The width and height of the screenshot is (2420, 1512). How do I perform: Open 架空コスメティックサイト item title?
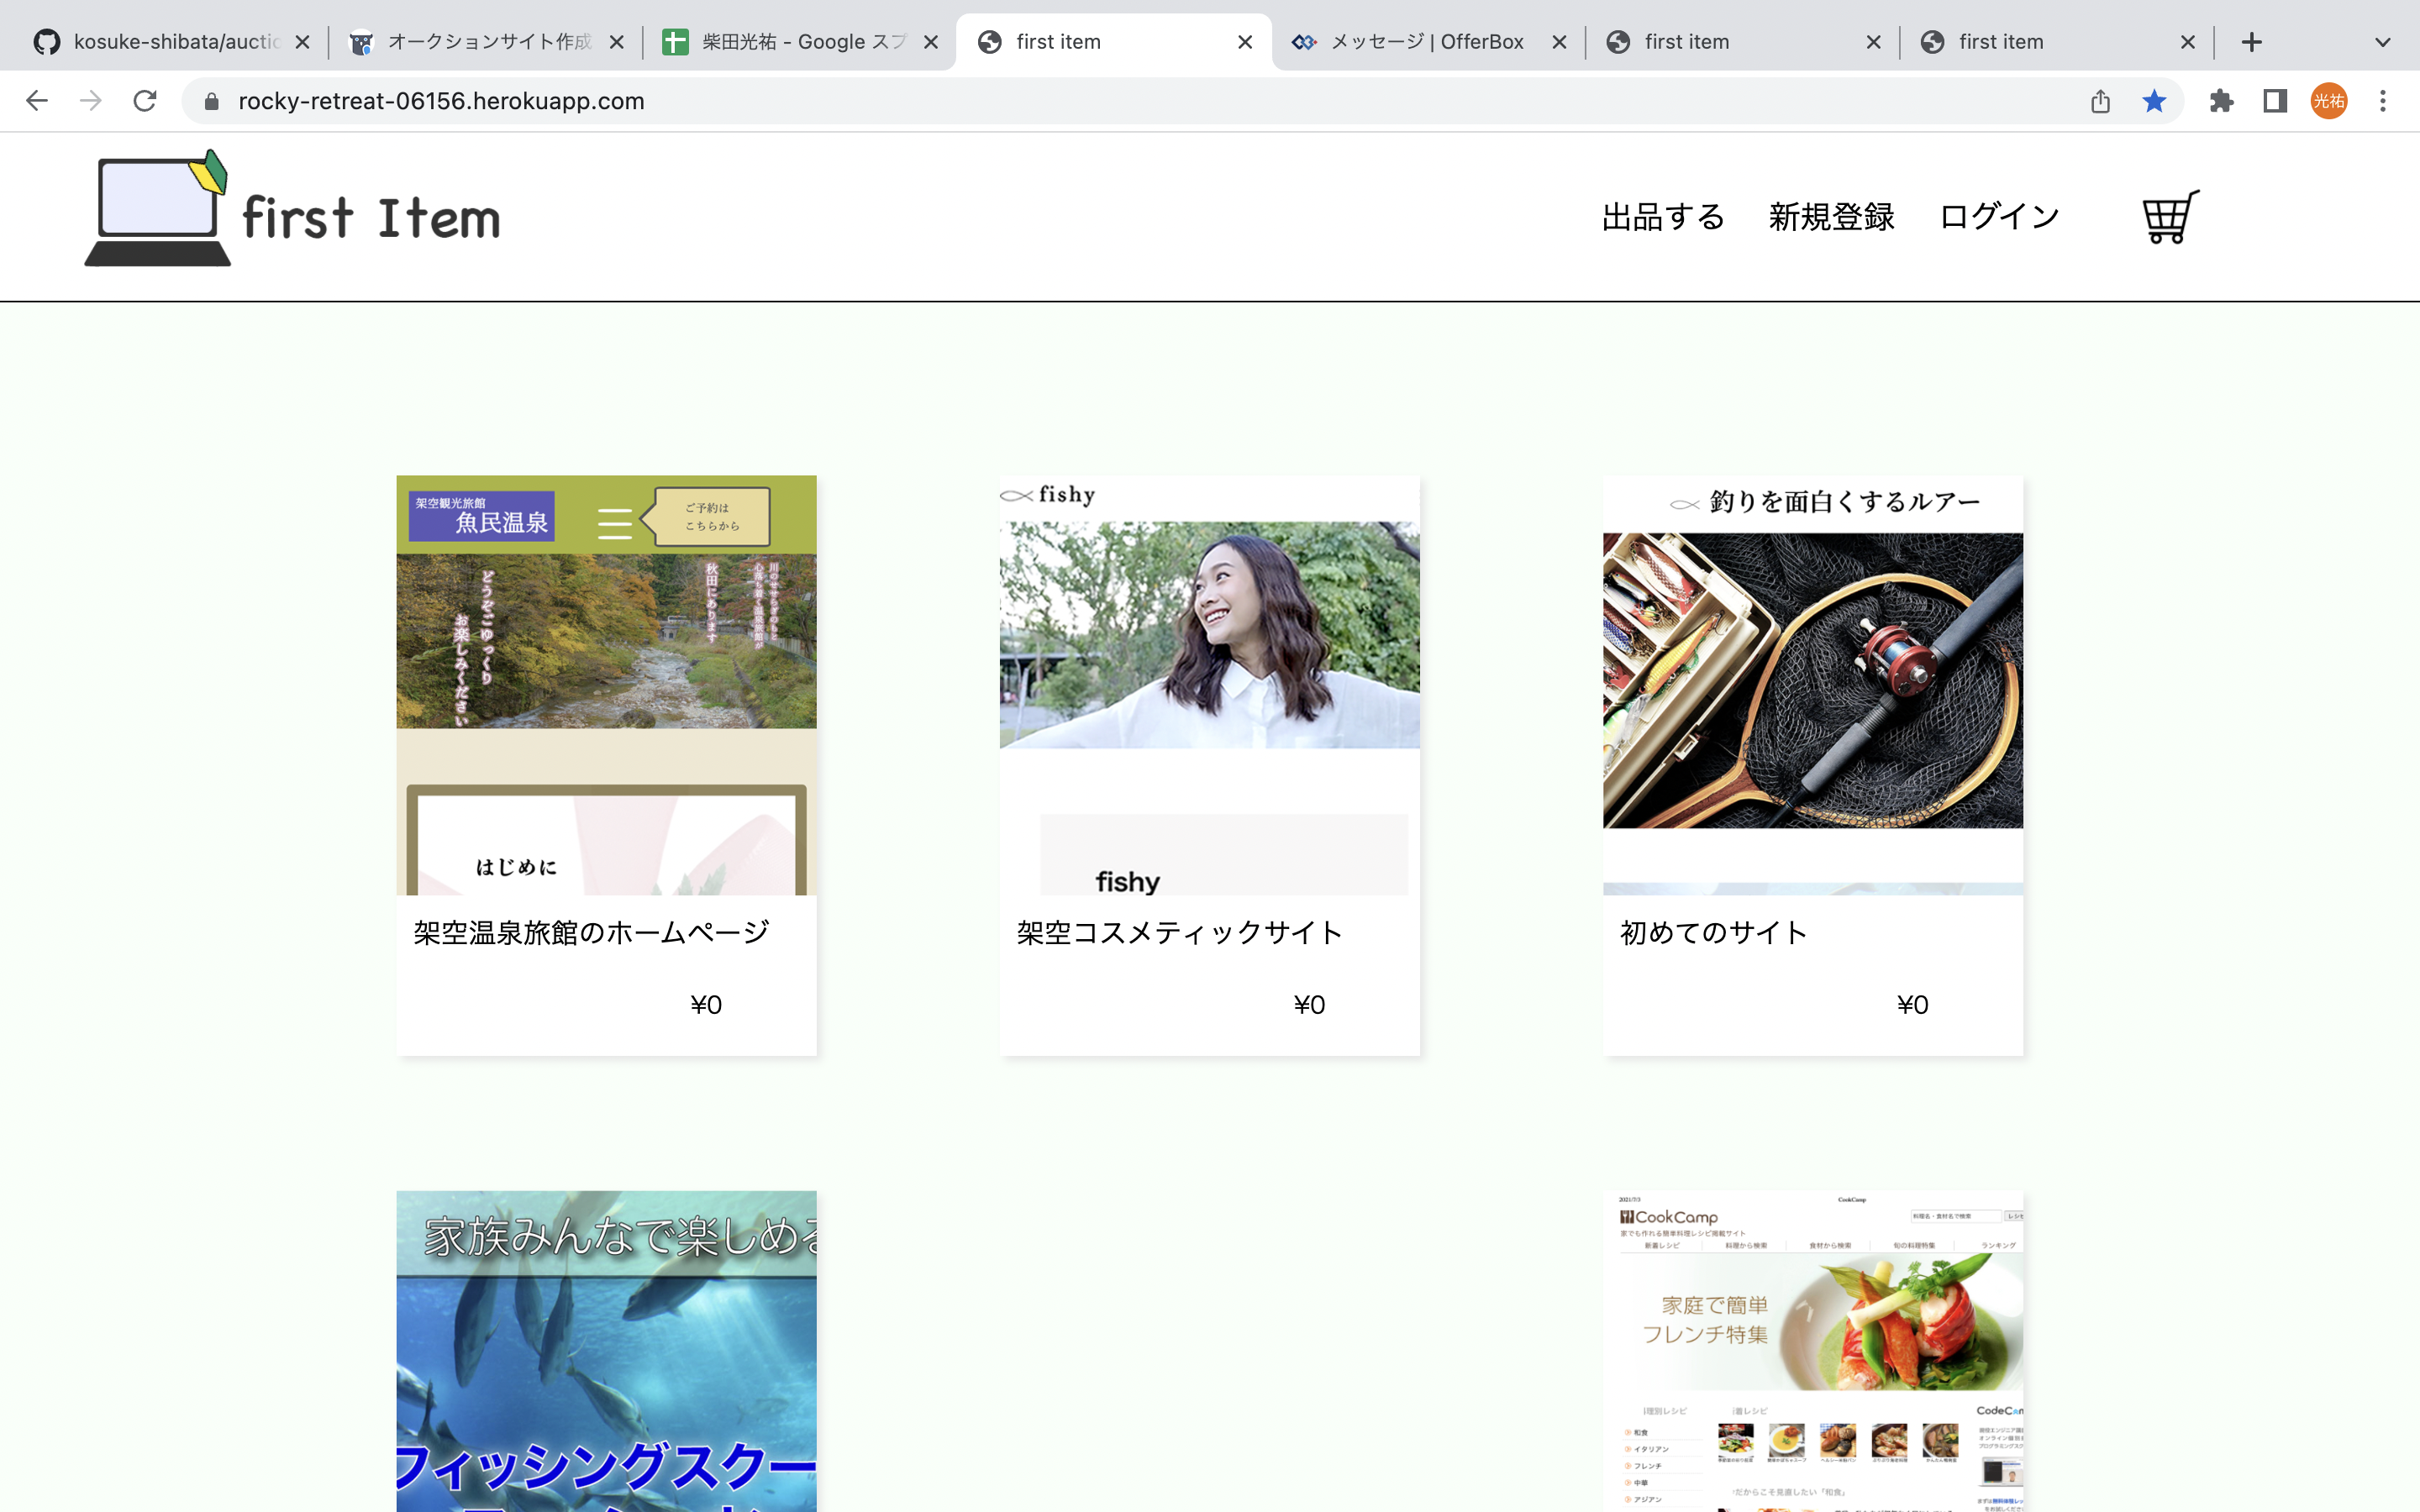(1179, 932)
